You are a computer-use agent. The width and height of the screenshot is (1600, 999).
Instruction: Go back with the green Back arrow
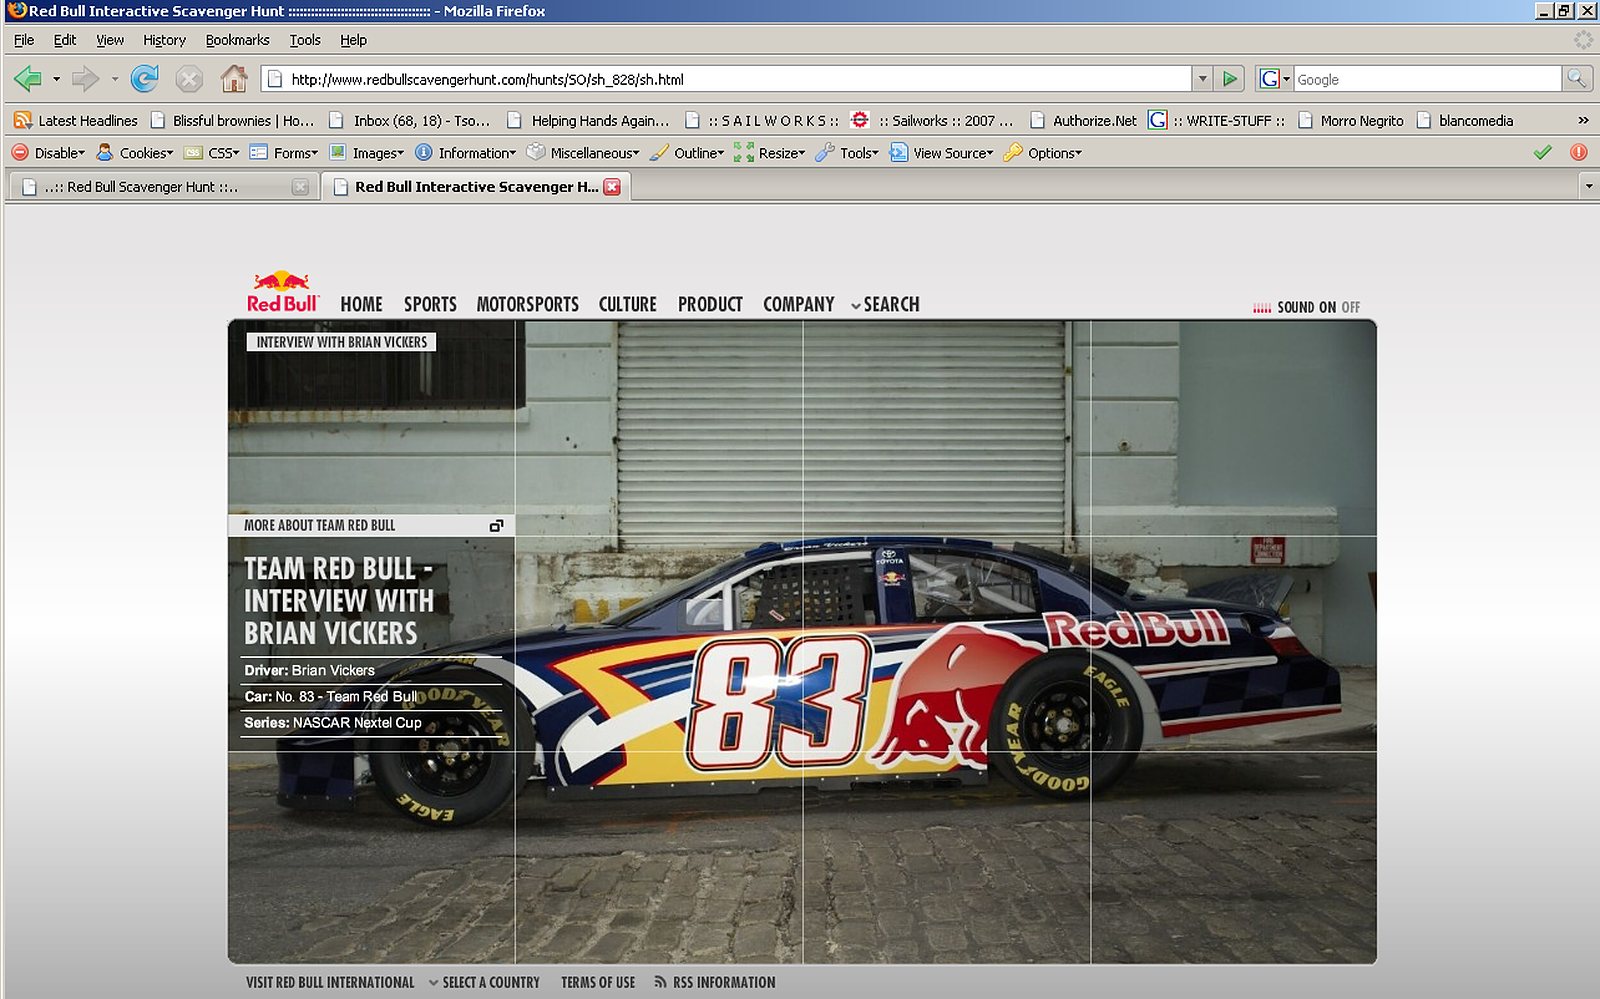coord(28,78)
